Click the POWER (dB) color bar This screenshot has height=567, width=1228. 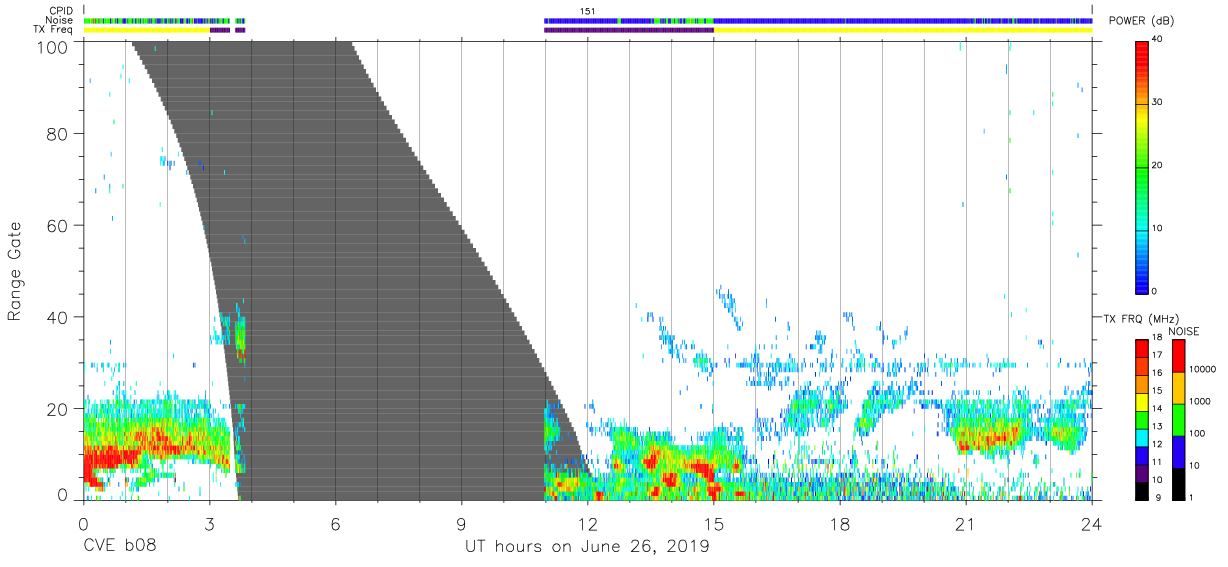[1142, 165]
